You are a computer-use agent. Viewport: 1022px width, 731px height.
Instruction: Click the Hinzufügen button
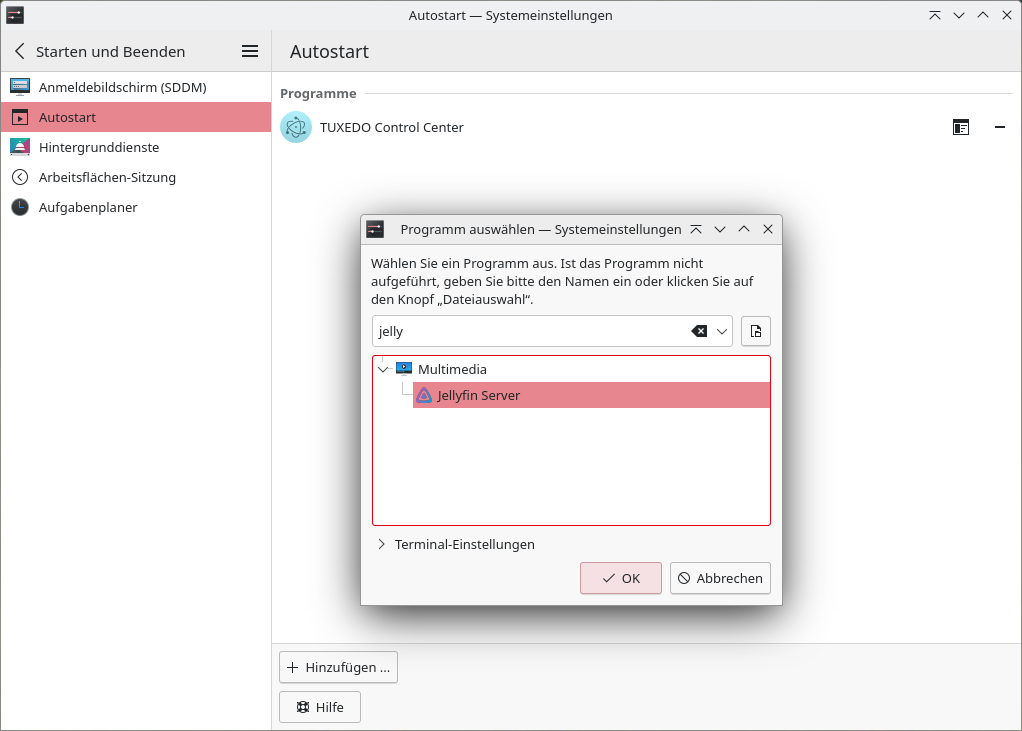pos(338,667)
